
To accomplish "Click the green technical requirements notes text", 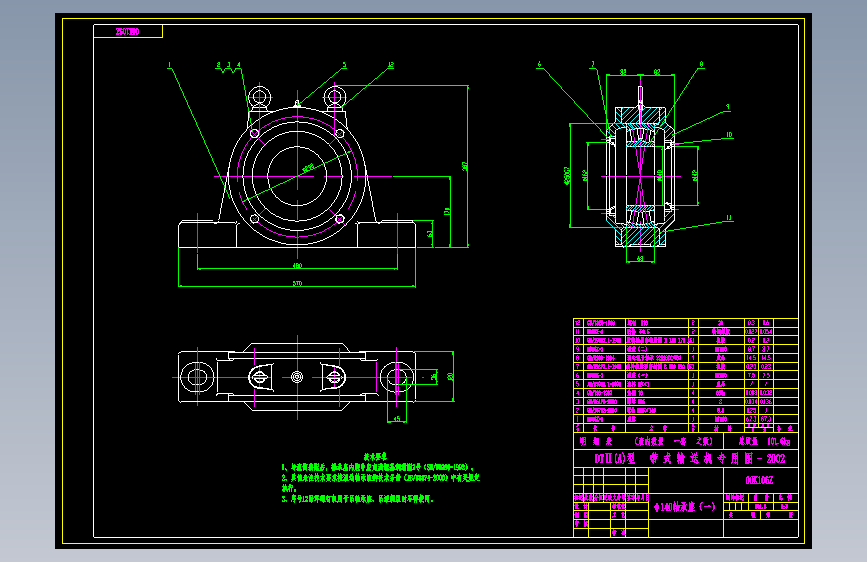I will 380,478.
